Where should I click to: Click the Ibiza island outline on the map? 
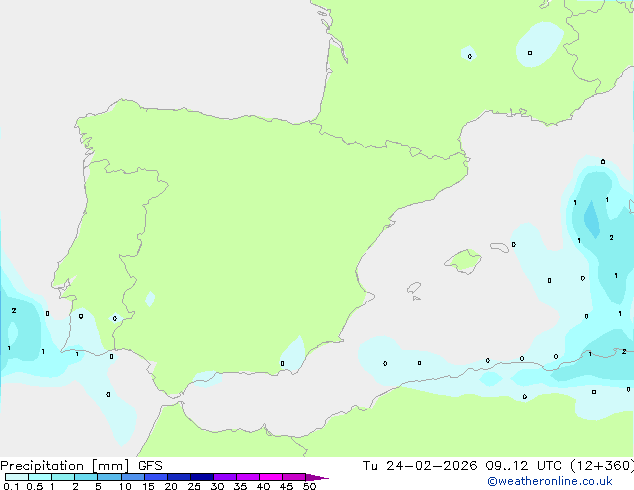pos(414,288)
